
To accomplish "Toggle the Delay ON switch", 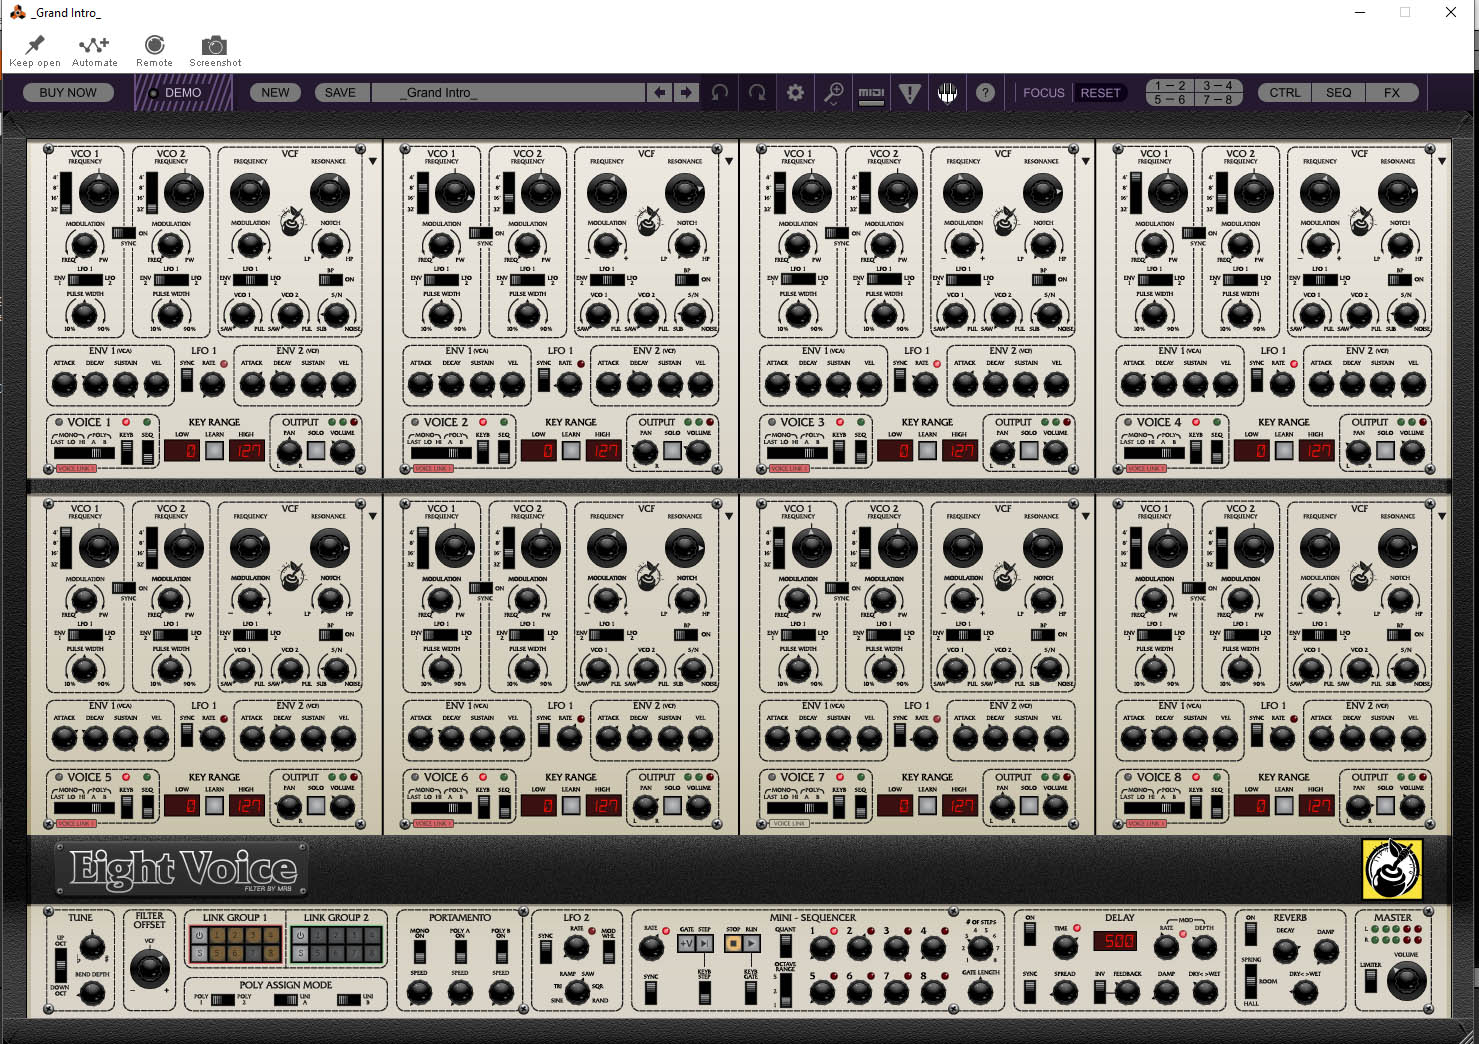I will point(1030,934).
